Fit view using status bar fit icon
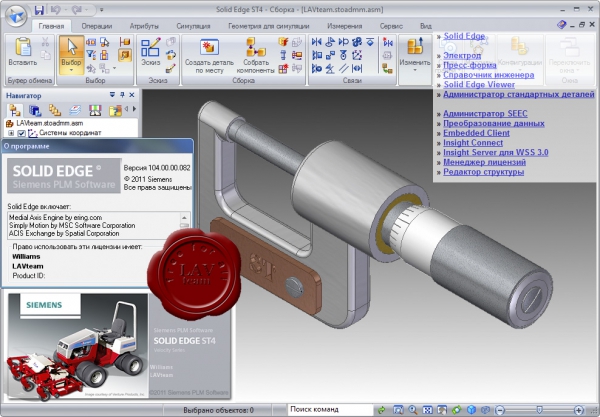The width and height of the screenshot is (600, 417). [427, 410]
